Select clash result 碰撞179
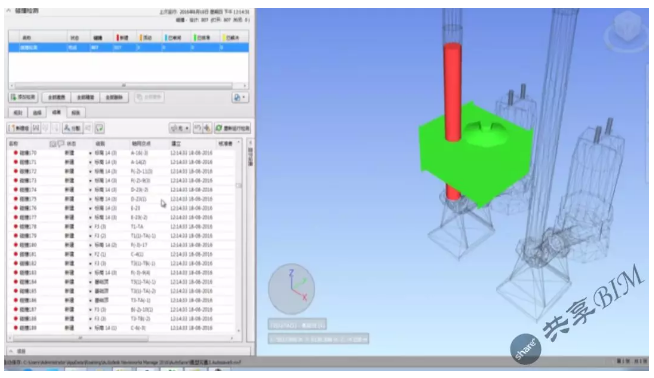The height and width of the screenshot is (378, 654). pyautogui.click(x=28, y=236)
